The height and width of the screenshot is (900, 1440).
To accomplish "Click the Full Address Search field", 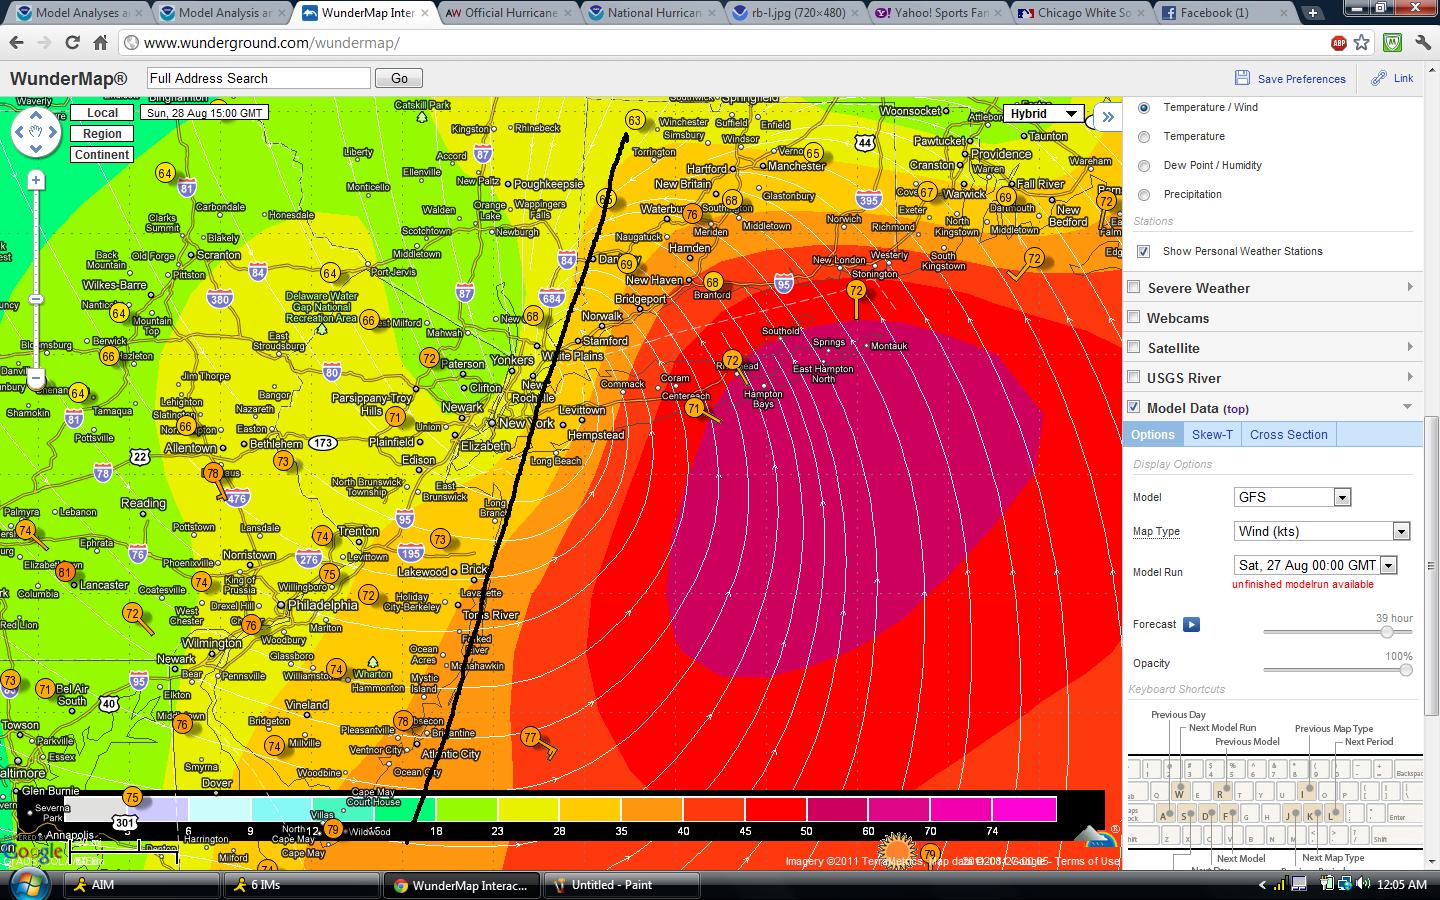I will tap(259, 78).
